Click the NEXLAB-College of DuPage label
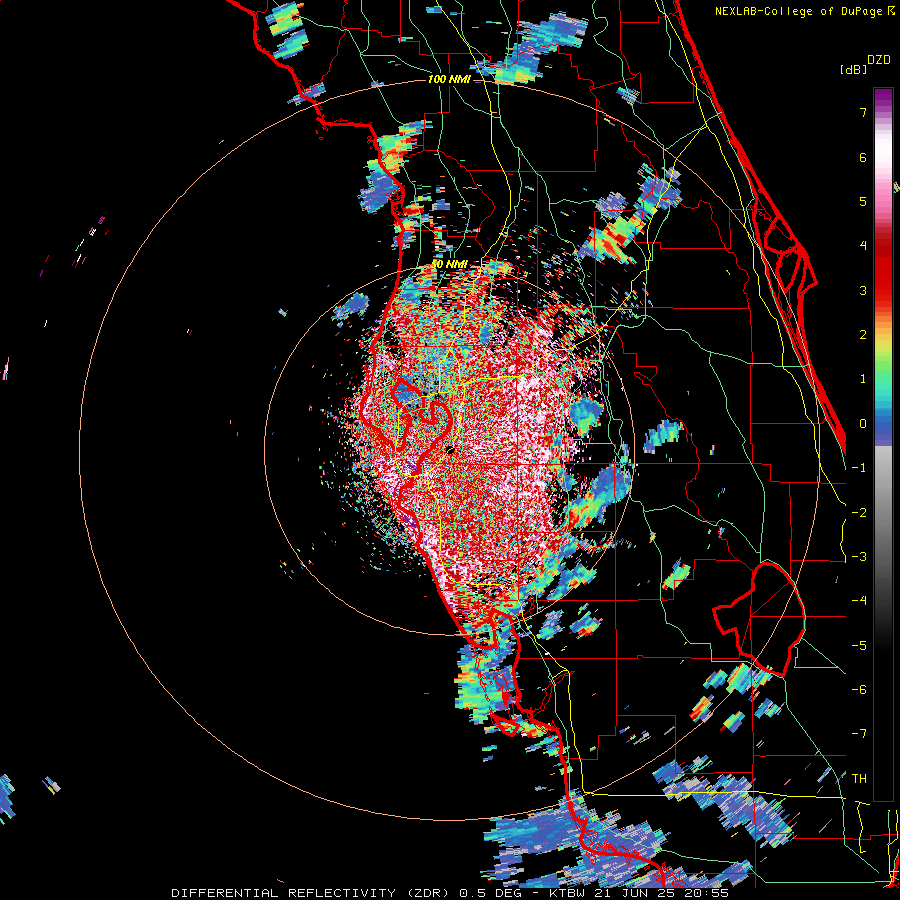Screen dimensions: 900x900 click(x=804, y=11)
